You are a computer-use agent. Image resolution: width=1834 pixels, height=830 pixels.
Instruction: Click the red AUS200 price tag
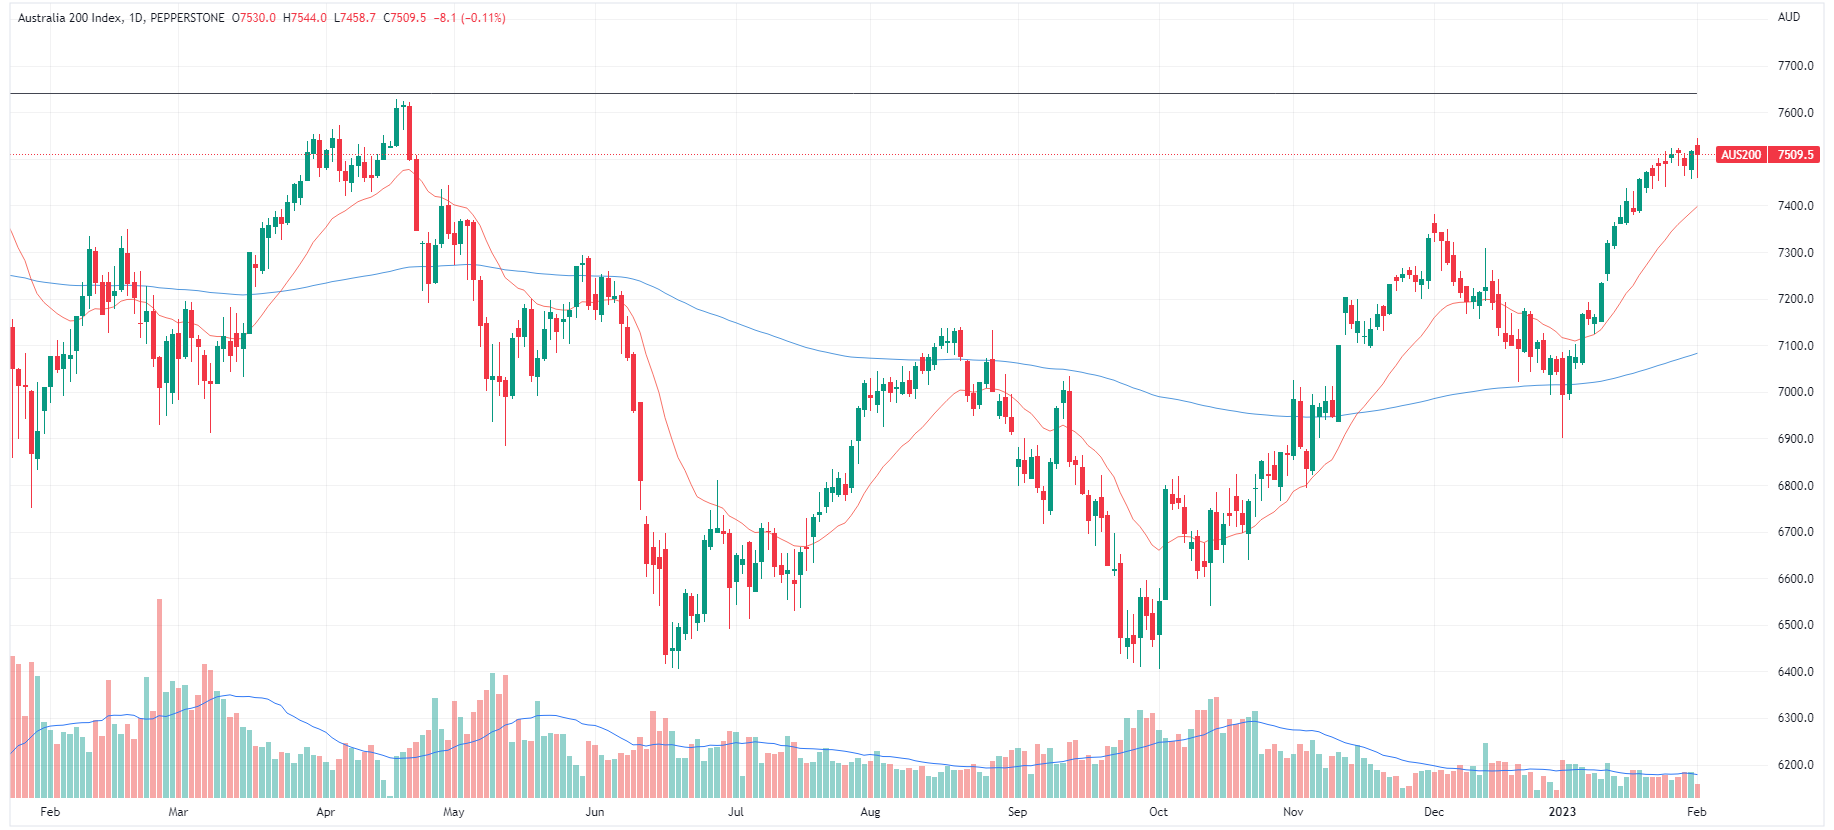click(x=1741, y=155)
